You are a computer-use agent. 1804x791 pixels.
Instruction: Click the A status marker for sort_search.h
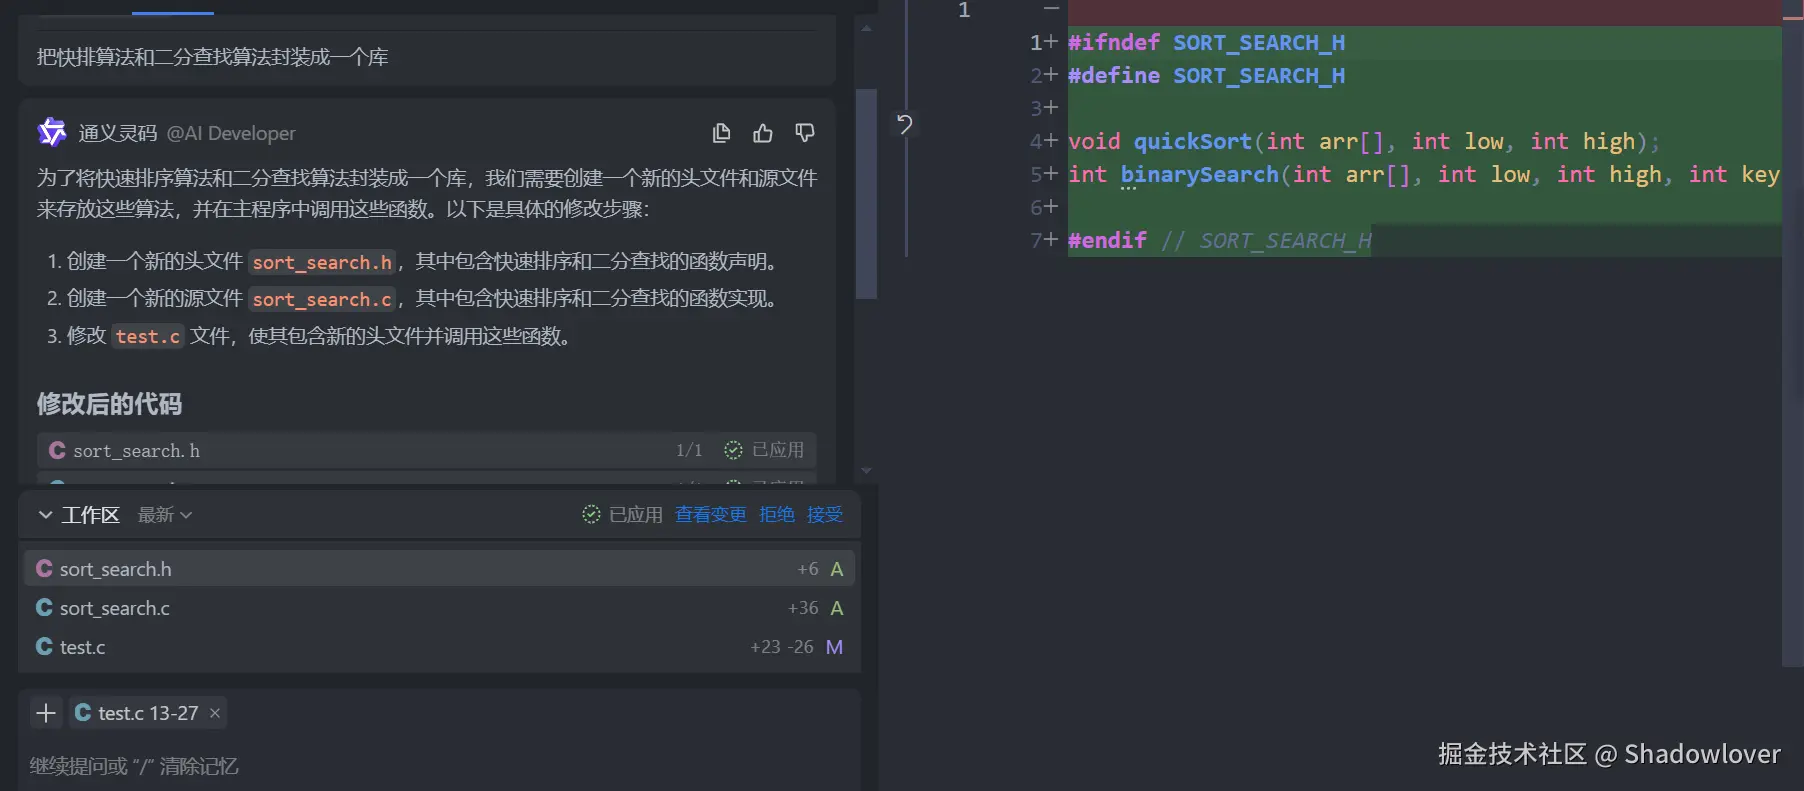pos(837,569)
